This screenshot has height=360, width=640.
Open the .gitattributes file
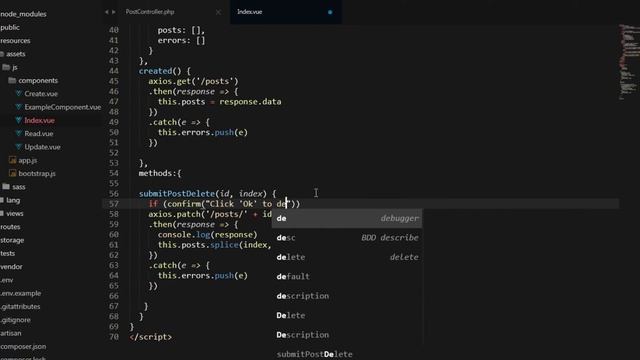click(x=20, y=307)
